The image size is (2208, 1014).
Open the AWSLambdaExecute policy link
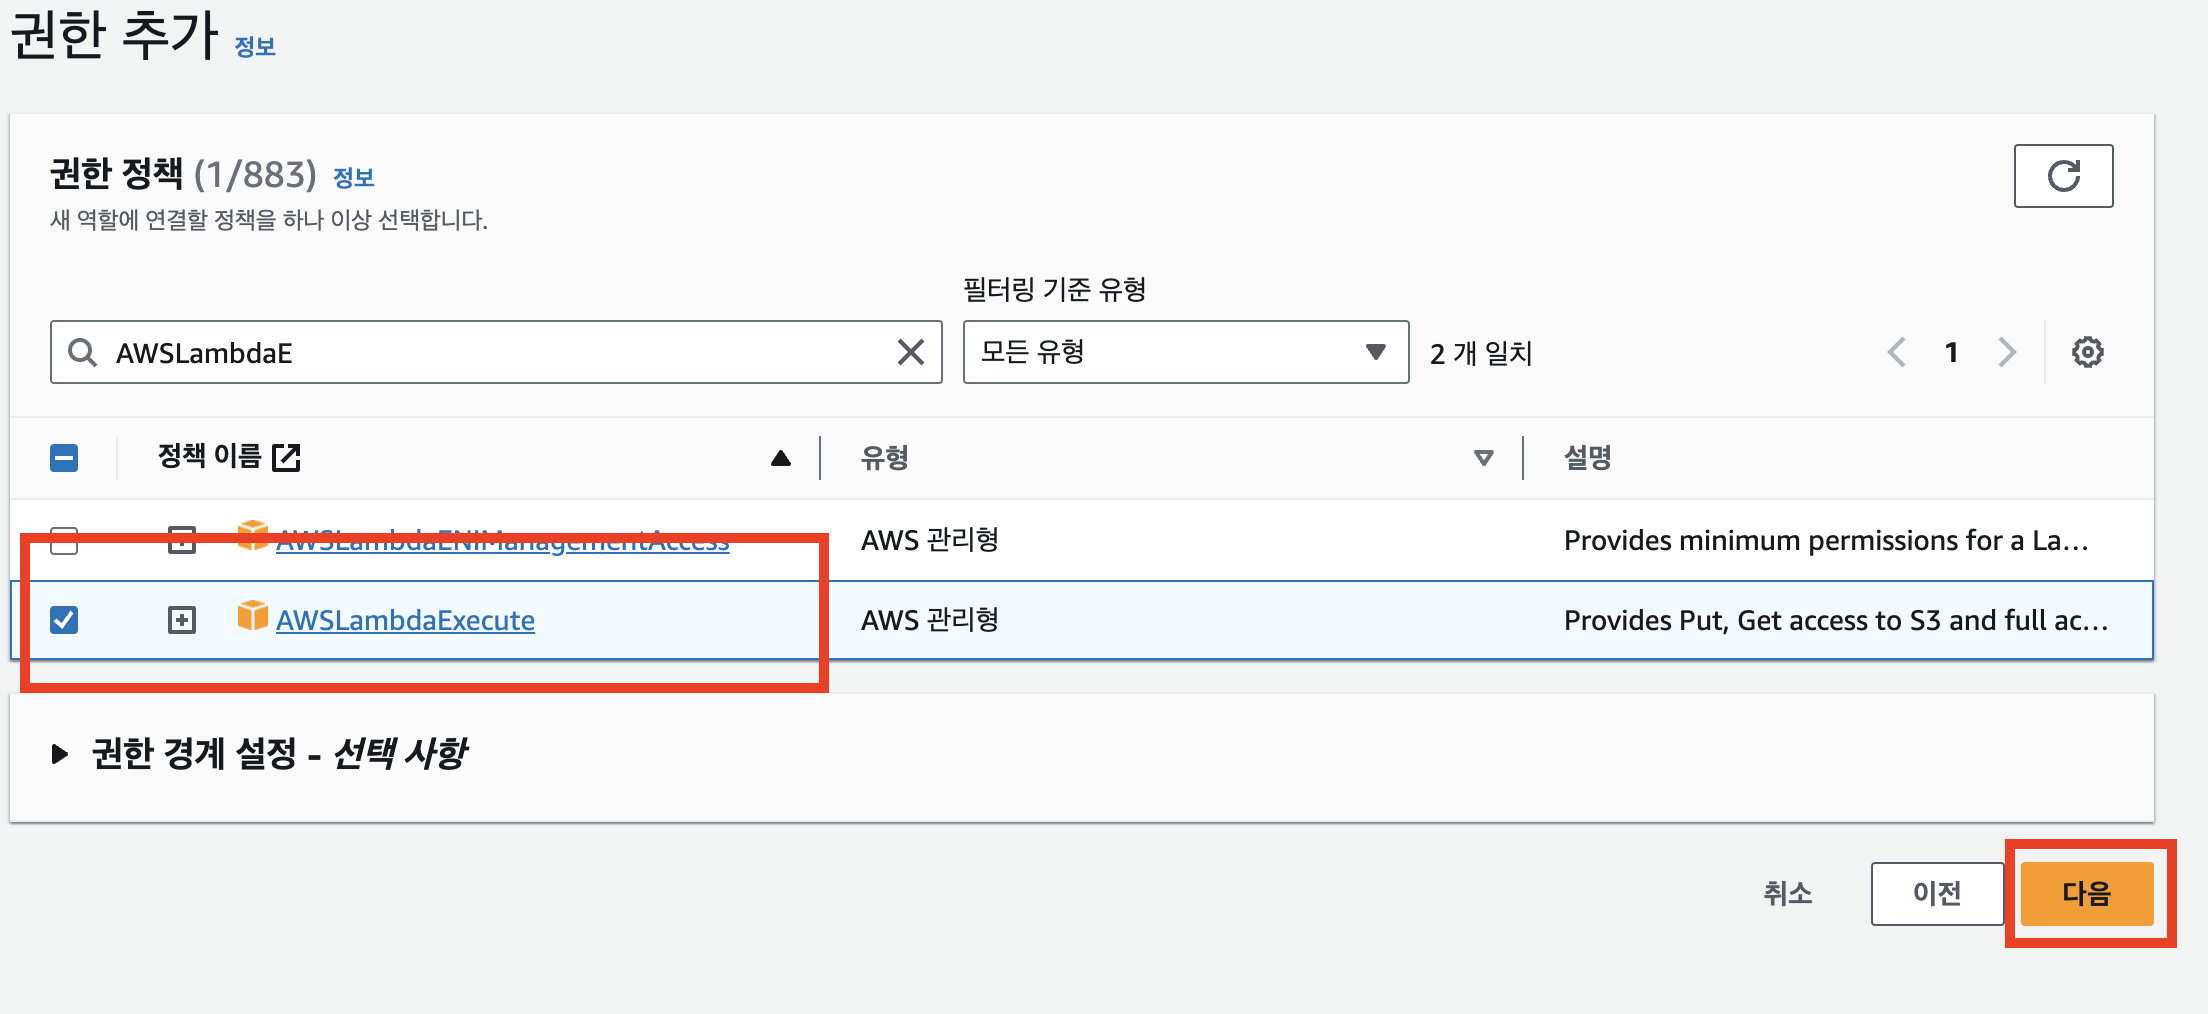(x=405, y=620)
